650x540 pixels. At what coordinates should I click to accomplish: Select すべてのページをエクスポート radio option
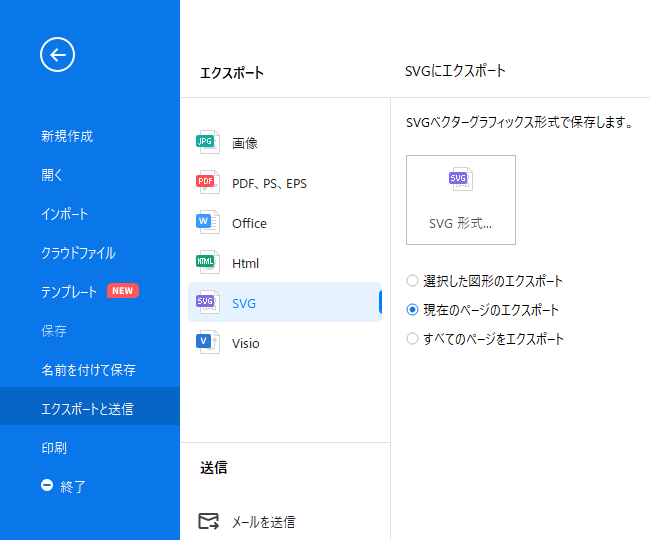point(412,339)
